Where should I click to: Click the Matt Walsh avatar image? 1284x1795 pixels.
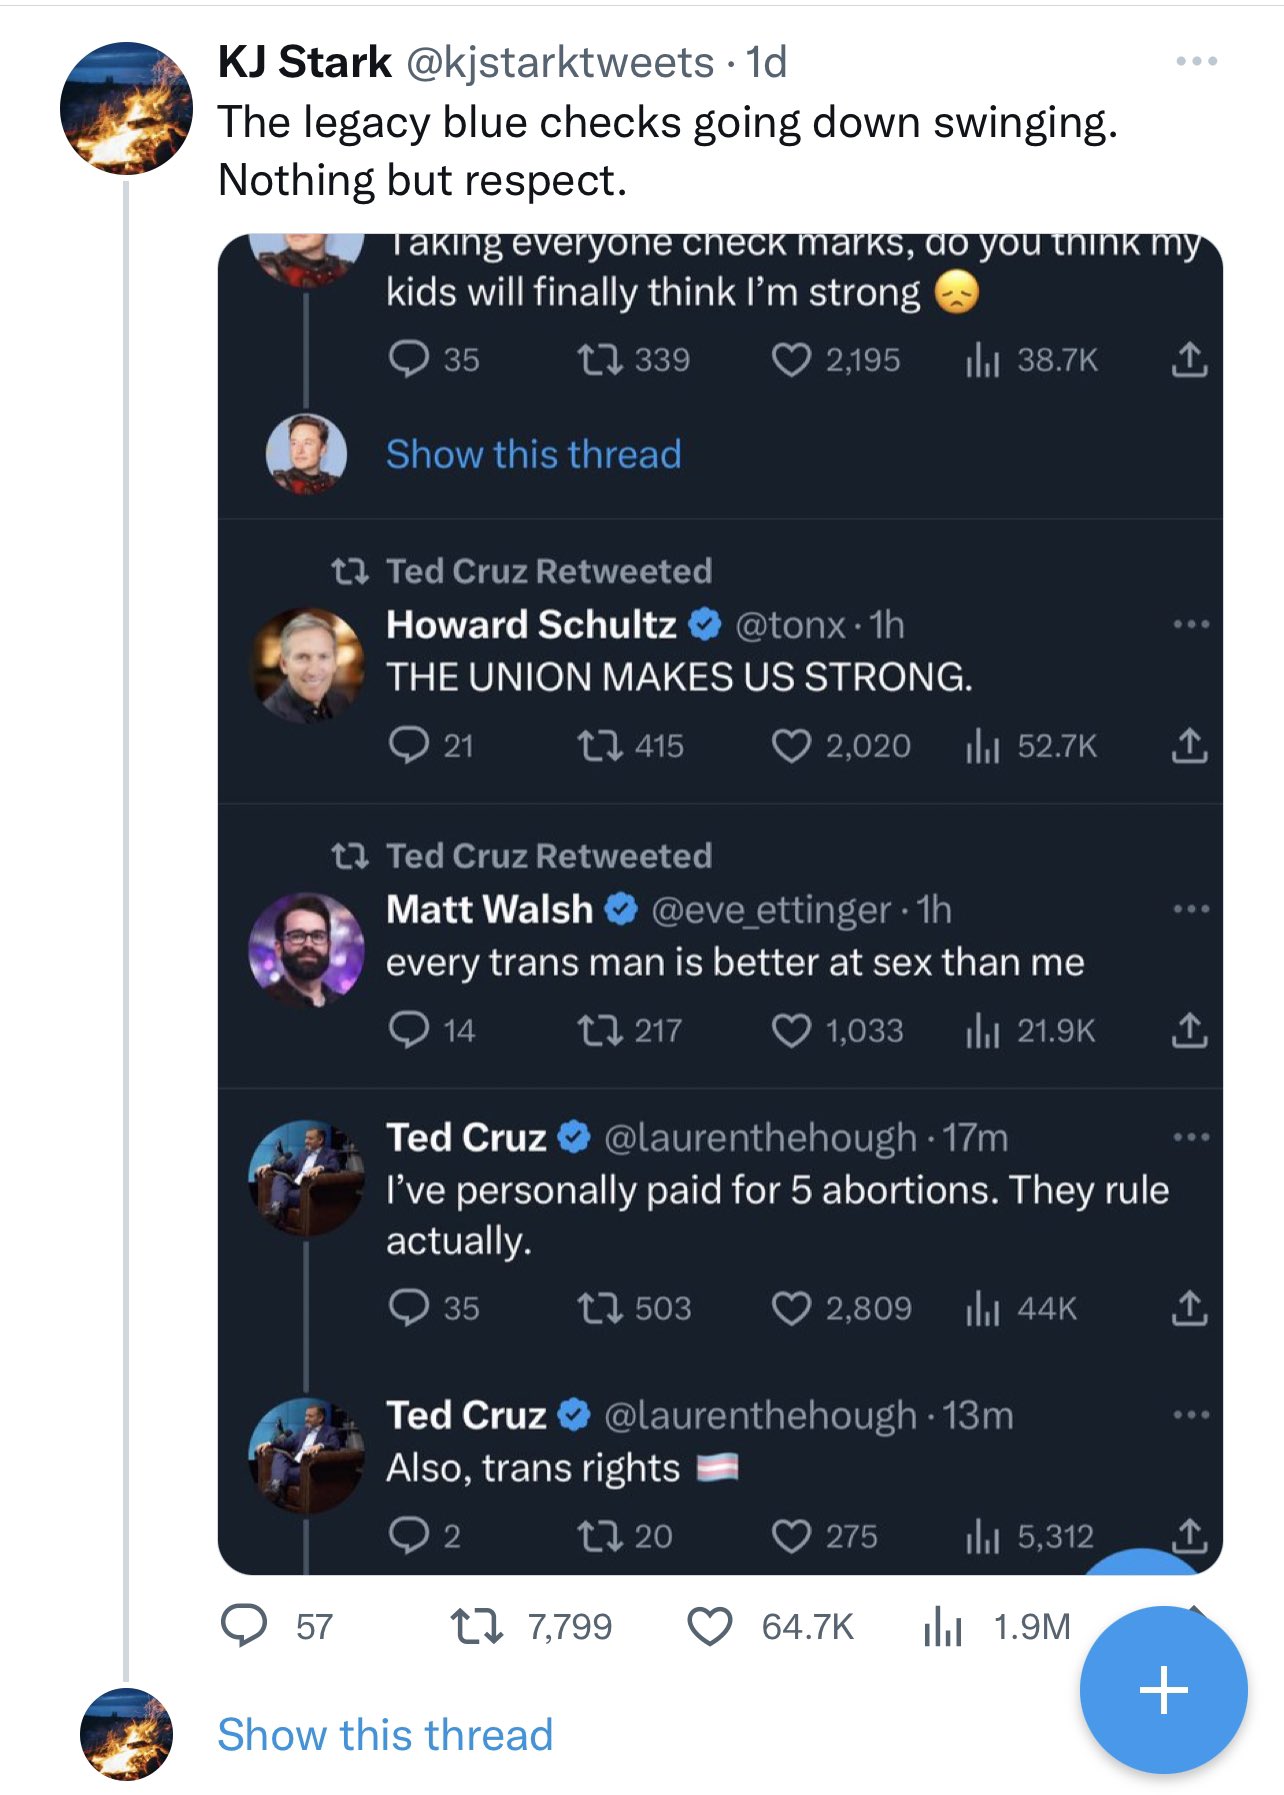pos(306,949)
